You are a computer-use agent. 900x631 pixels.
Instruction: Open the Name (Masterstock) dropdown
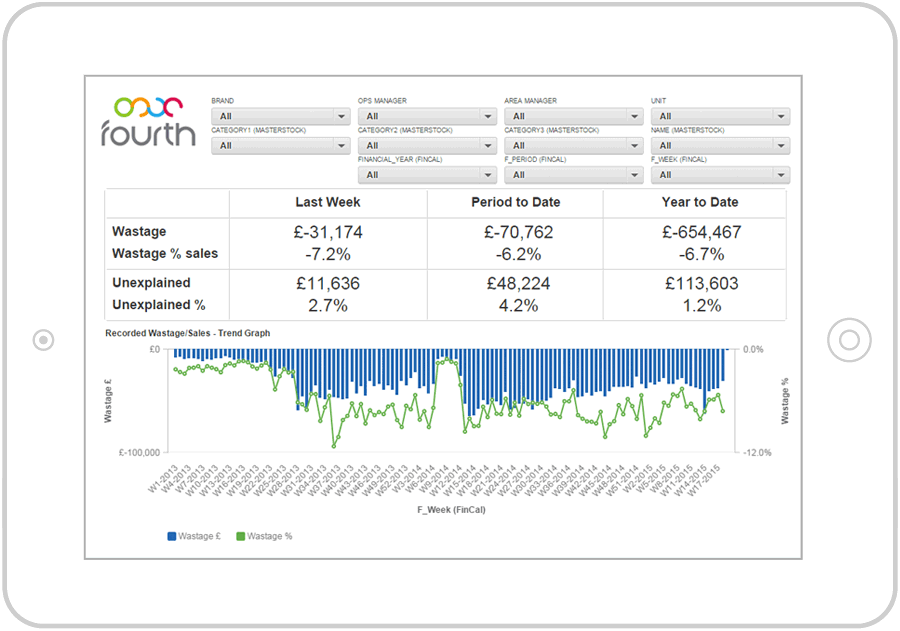click(x=720, y=146)
